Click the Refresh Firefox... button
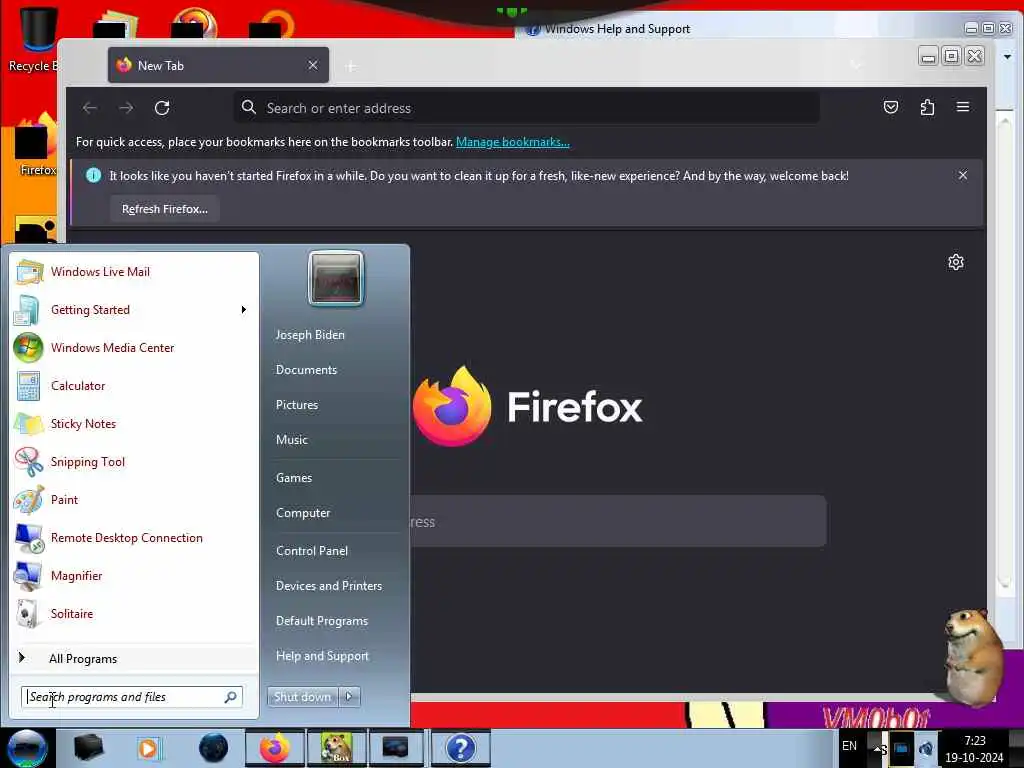The height and width of the screenshot is (768, 1024). point(165,209)
